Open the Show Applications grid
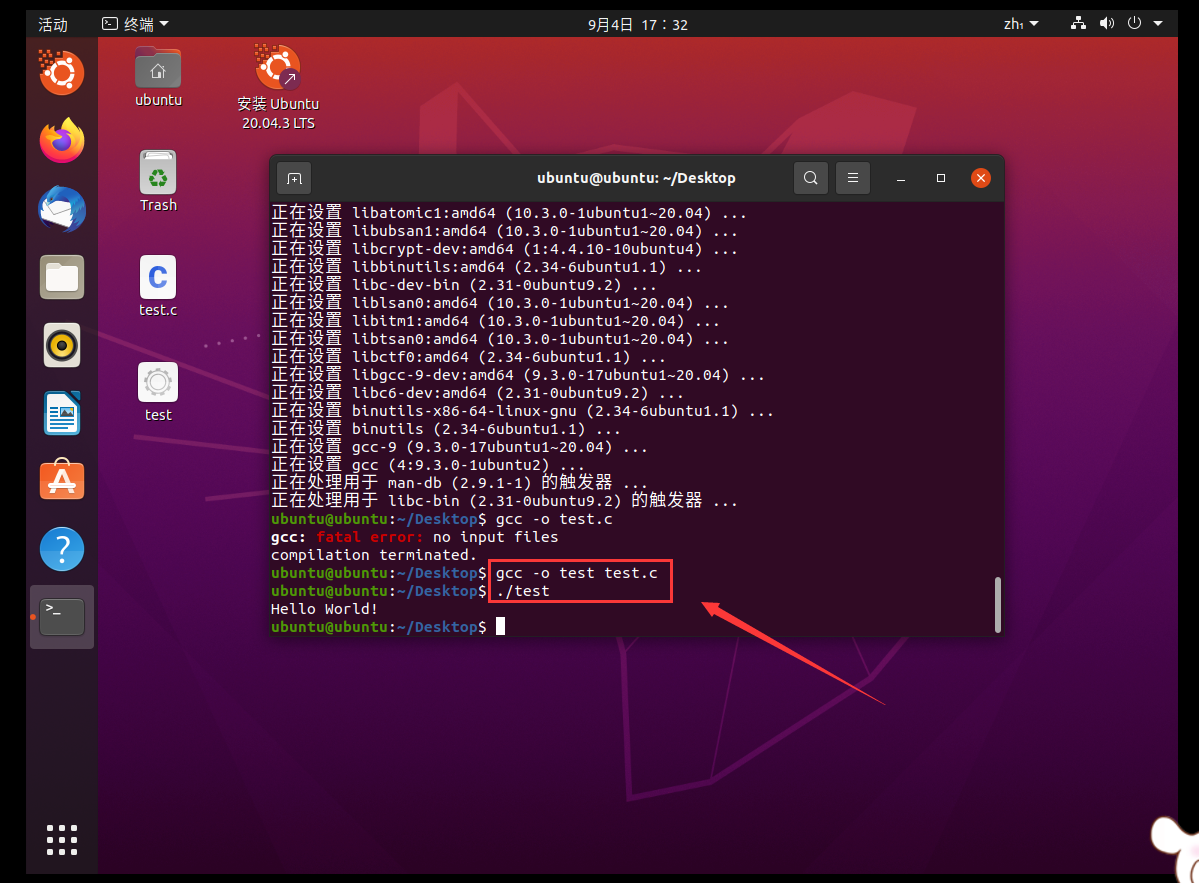 coord(61,840)
